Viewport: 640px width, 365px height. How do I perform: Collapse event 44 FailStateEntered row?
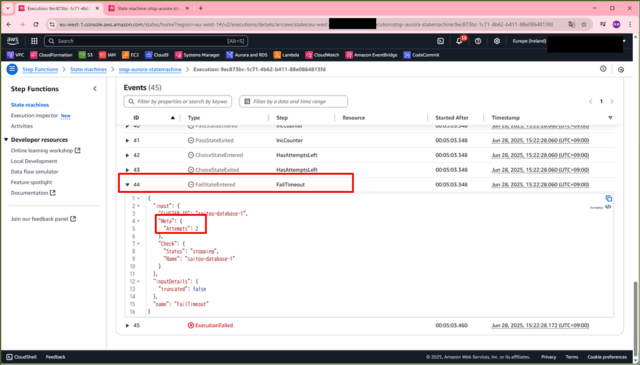[127, 185]
